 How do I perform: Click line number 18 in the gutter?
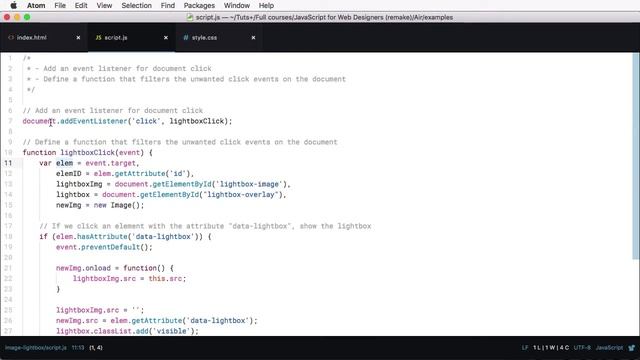tap(8, 237)
